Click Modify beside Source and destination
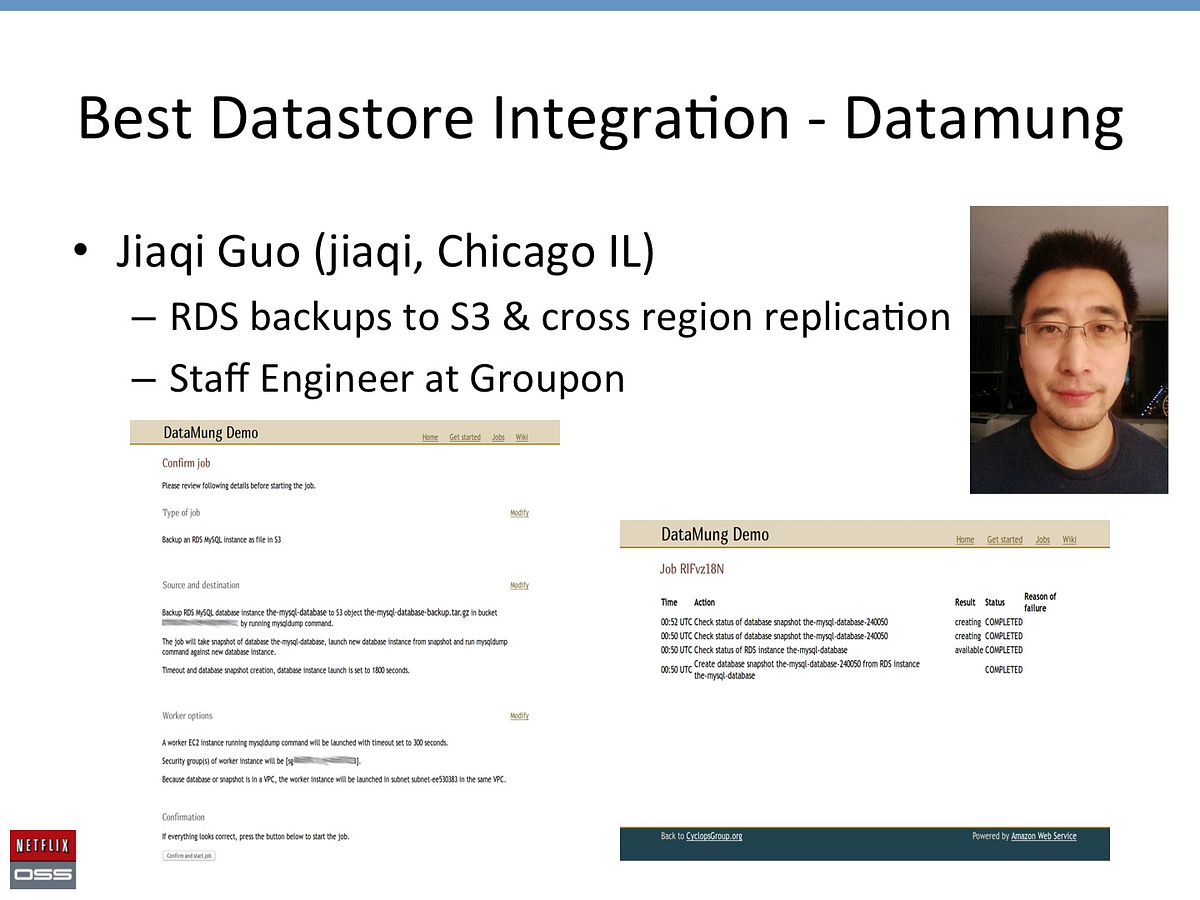Viewport: 1200px width, 900px height. click(x=519, y=585)
